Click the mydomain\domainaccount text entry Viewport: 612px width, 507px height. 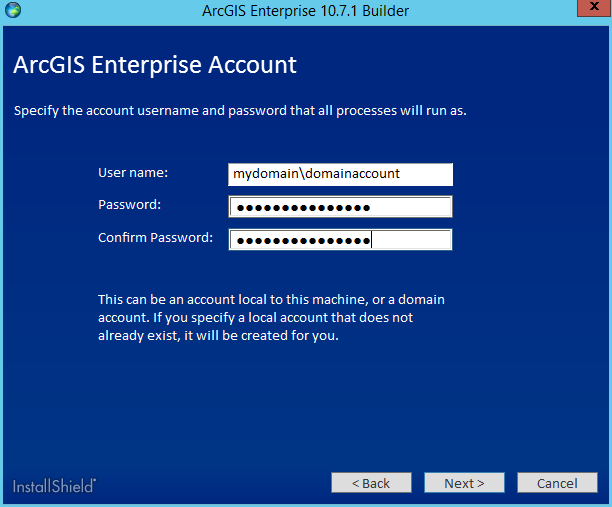[x=316, y=174]
